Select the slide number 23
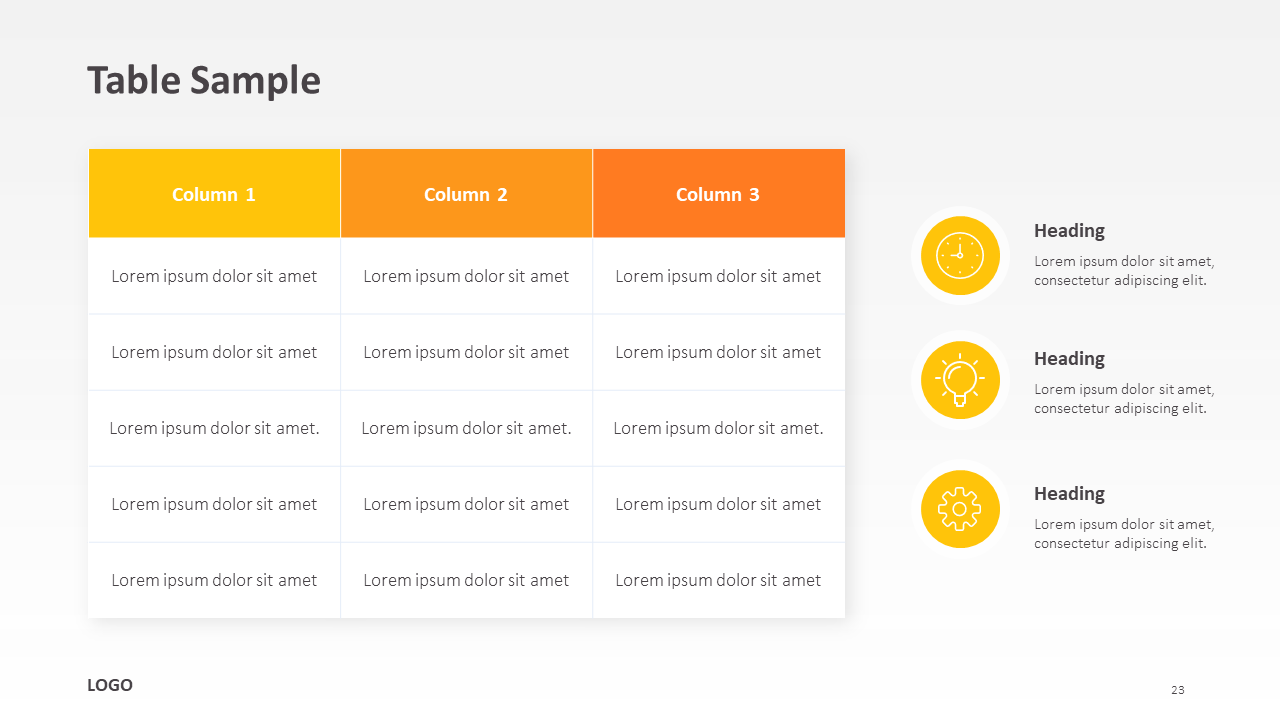 pos(1177,690)
